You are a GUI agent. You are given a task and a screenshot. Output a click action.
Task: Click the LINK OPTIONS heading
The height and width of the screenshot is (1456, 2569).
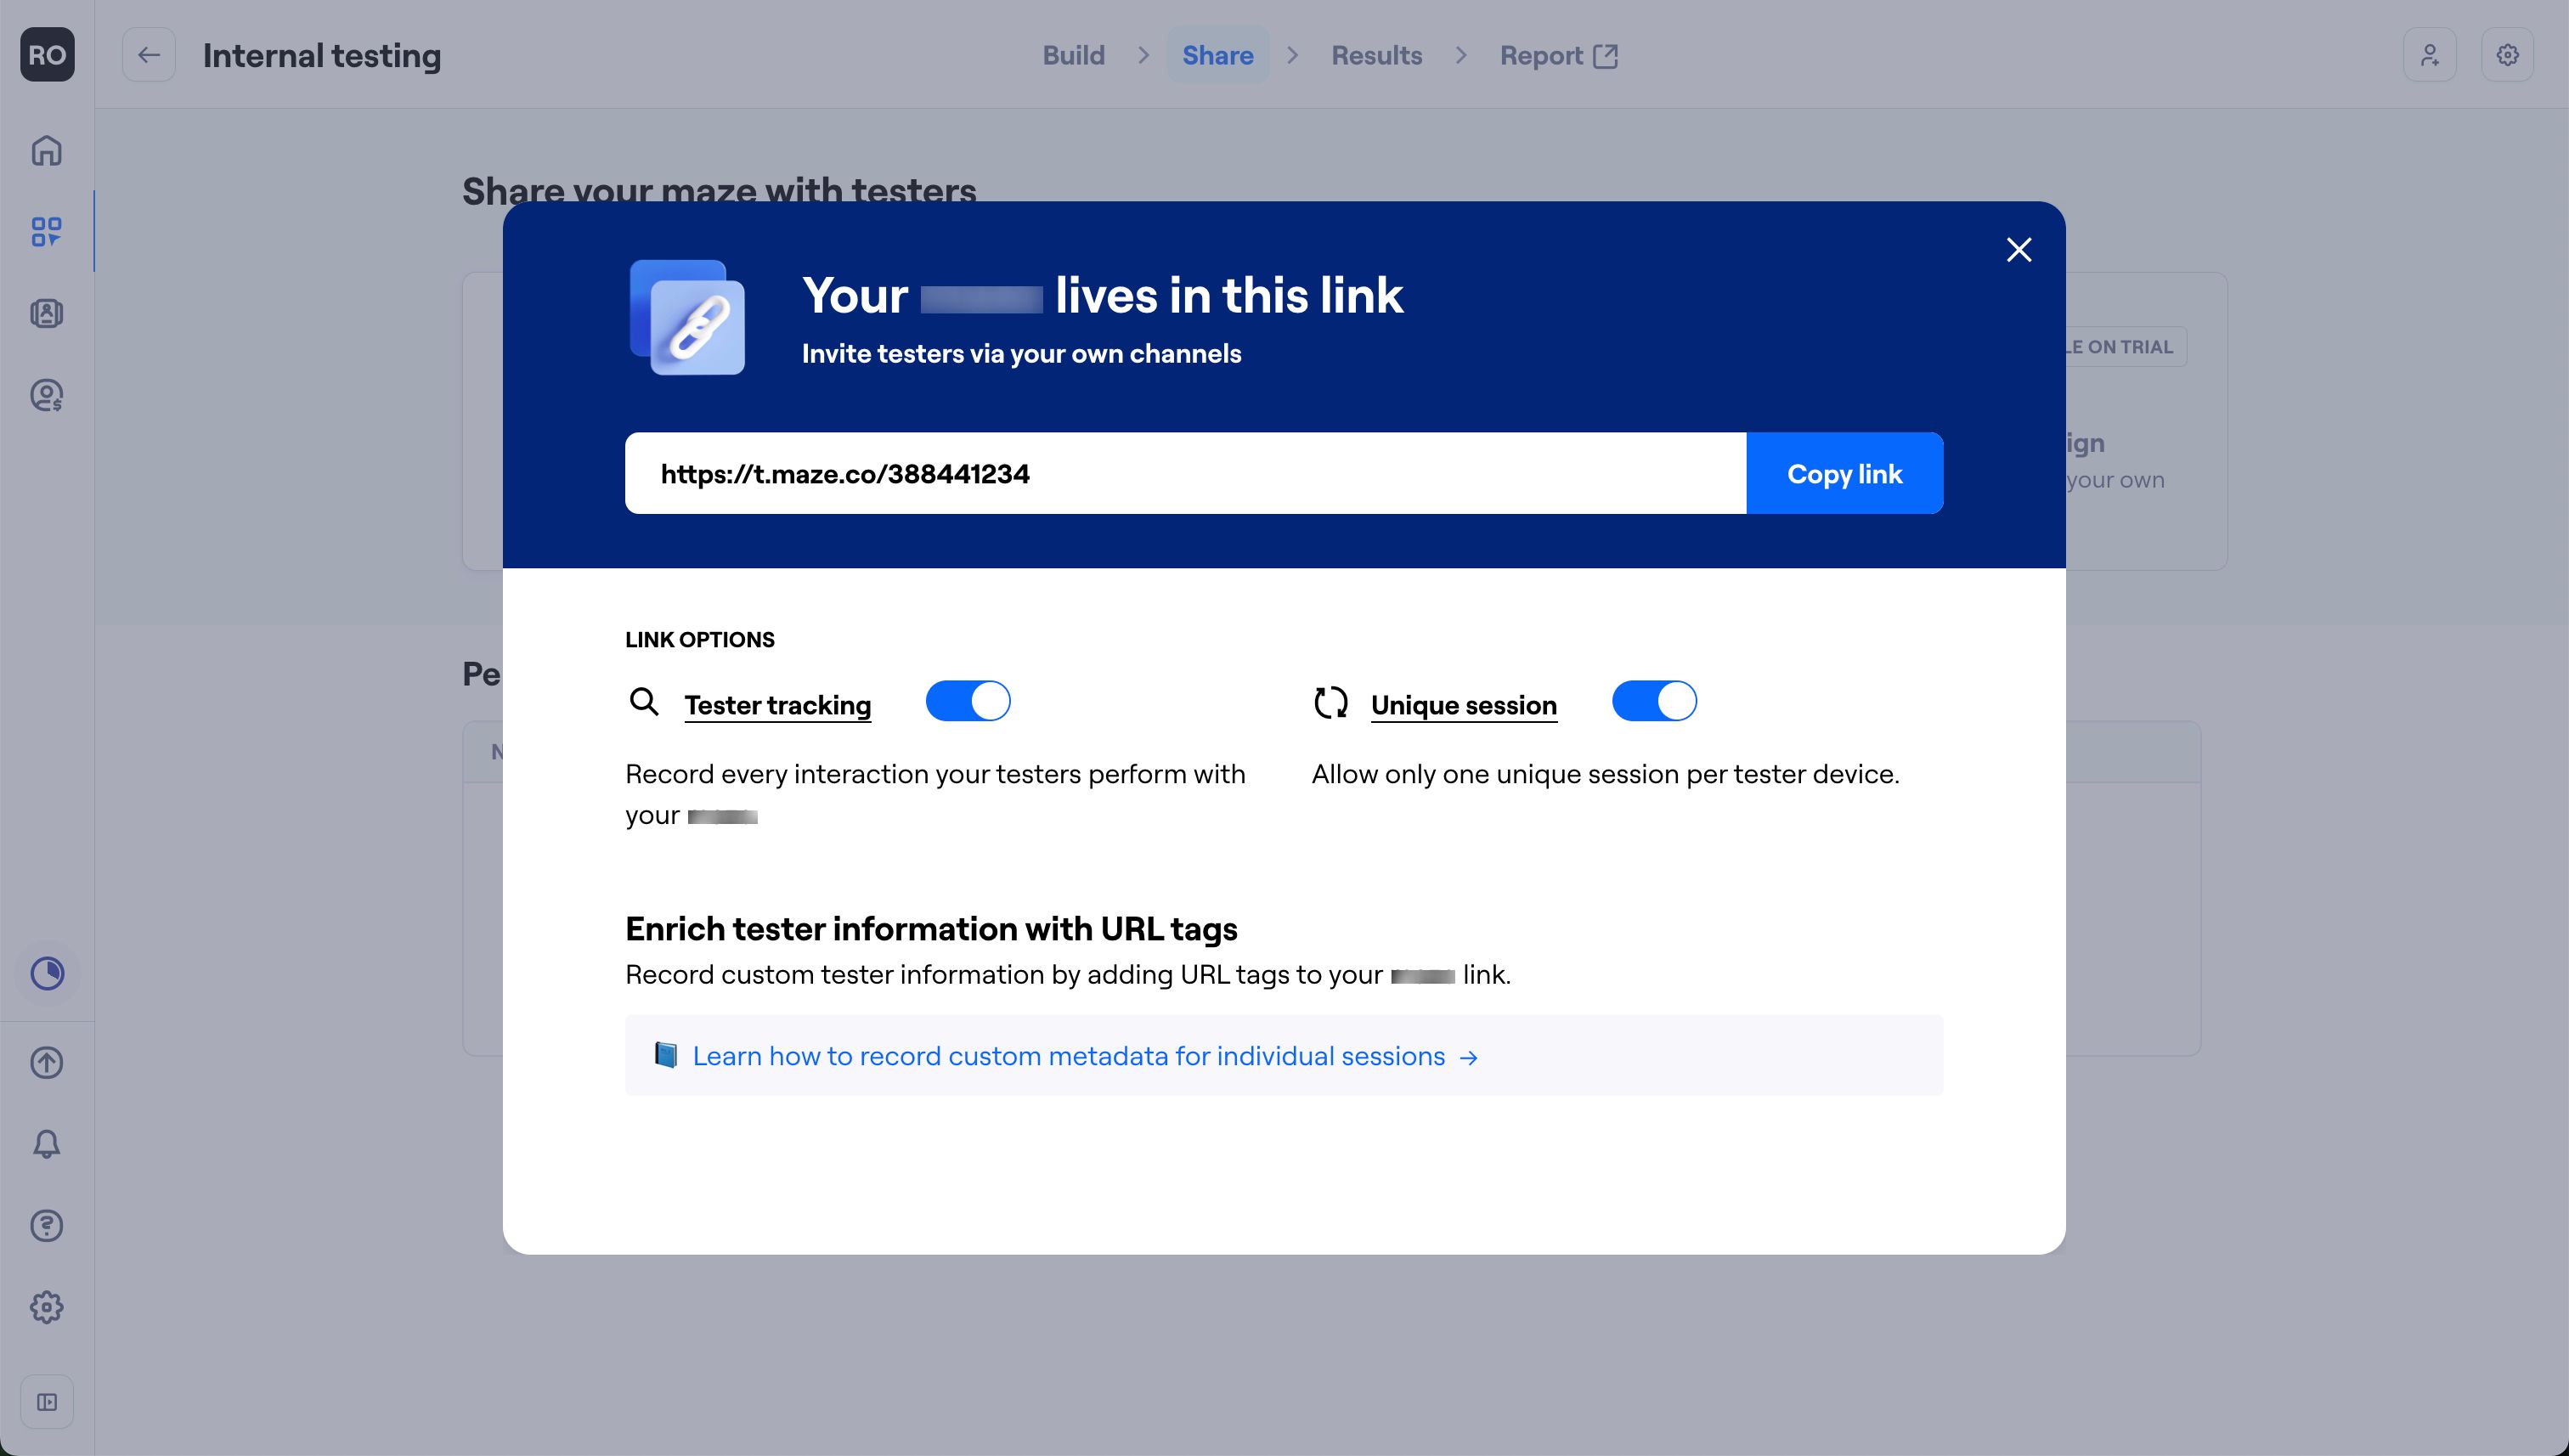click(x=700, y=640)
